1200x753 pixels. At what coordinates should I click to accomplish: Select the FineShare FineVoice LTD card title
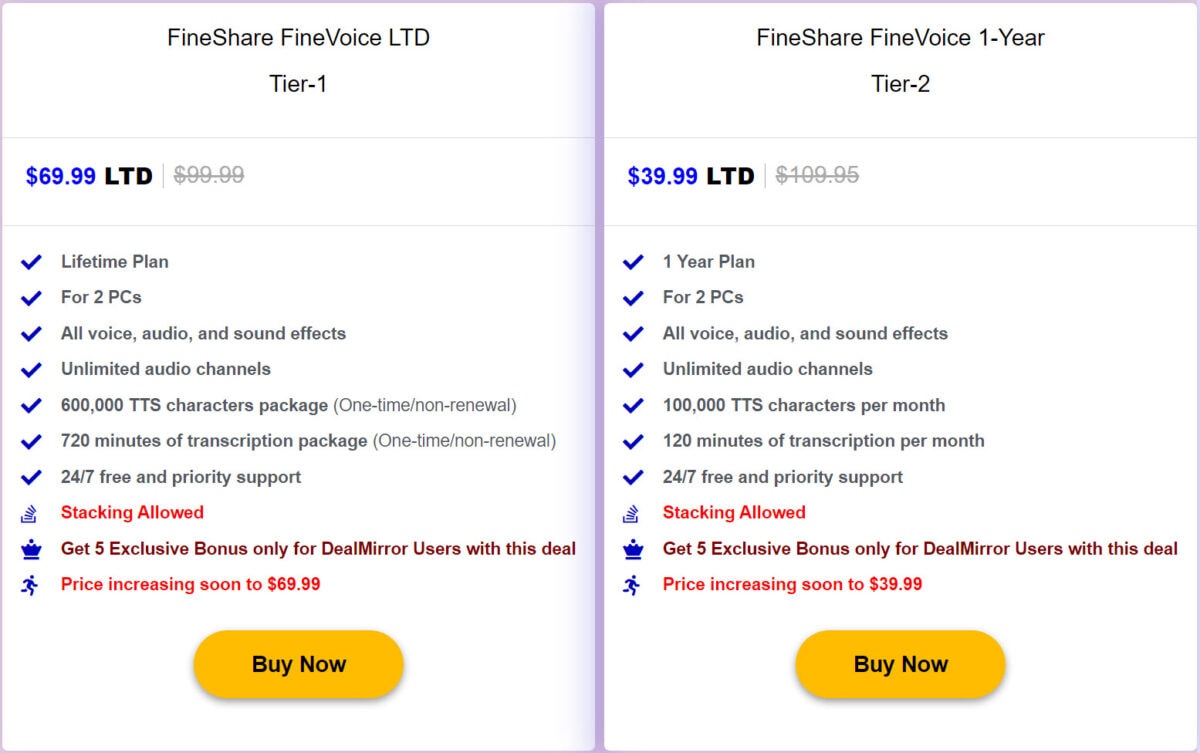tap(298, 37)
